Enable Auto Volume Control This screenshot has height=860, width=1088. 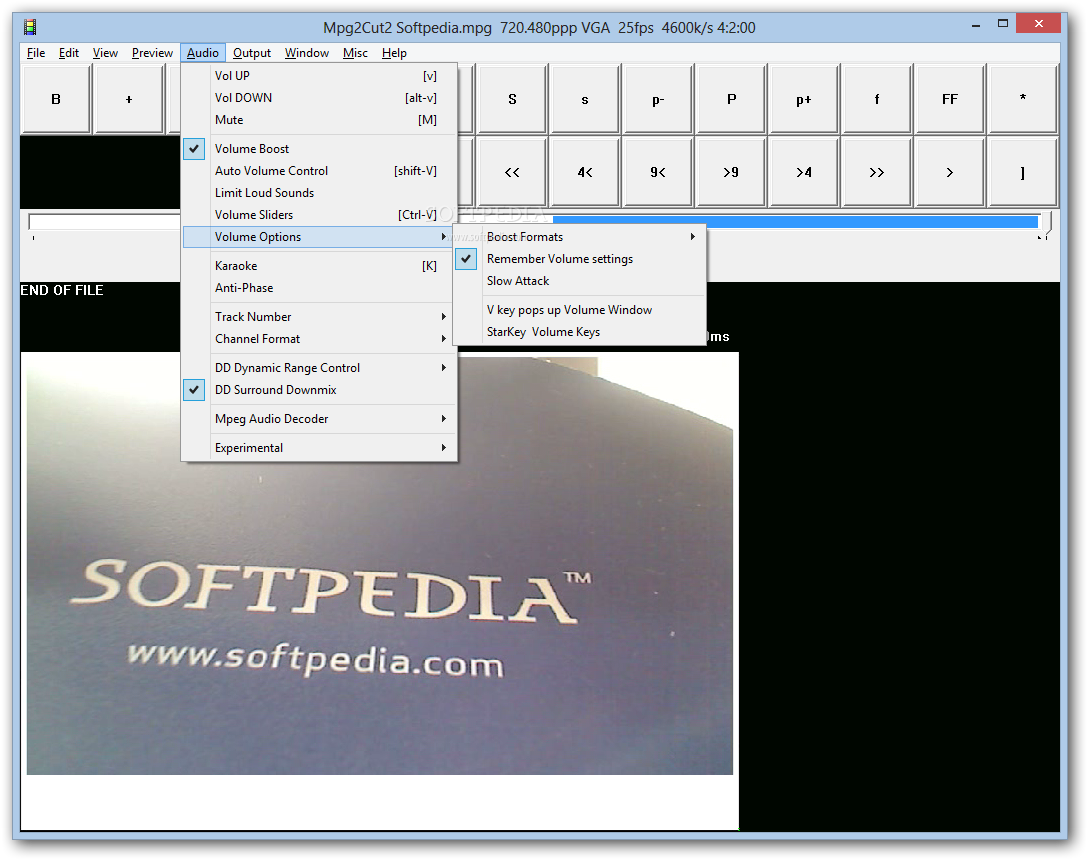[x=319, y=171]
